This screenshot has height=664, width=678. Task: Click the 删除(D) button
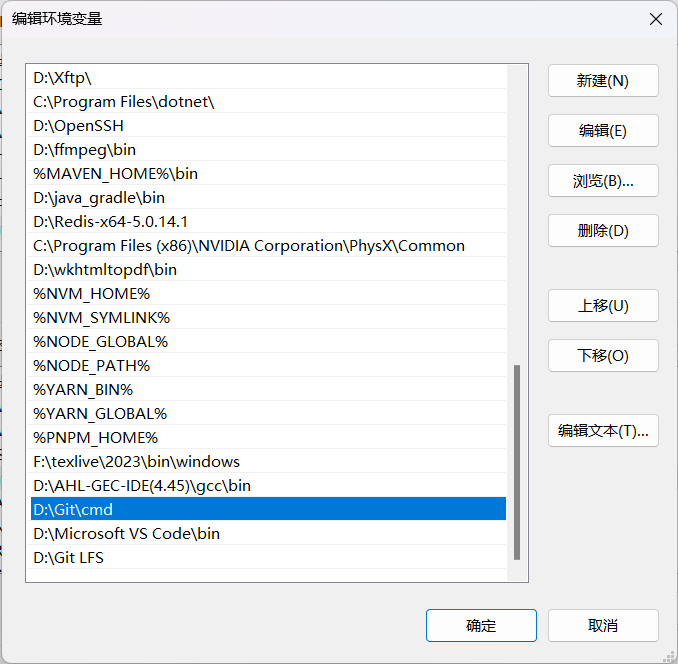pos(603,231)
